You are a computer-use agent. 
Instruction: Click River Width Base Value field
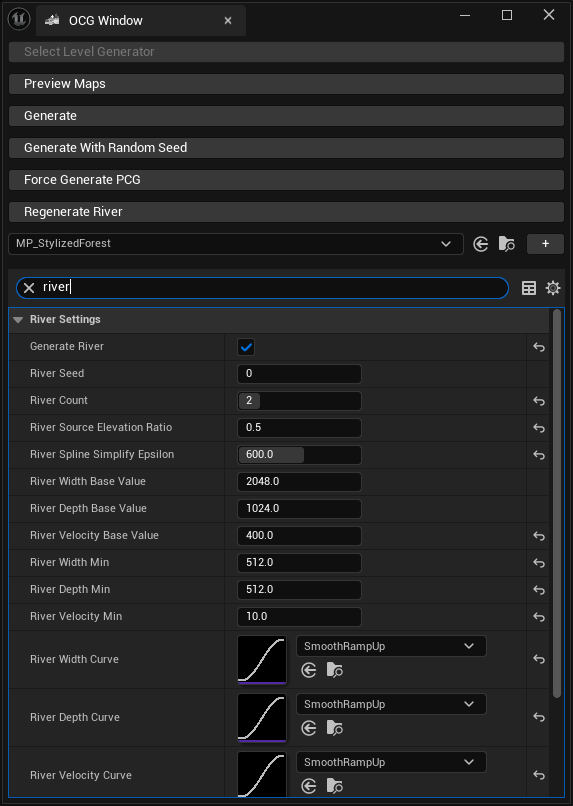(299, 482)
